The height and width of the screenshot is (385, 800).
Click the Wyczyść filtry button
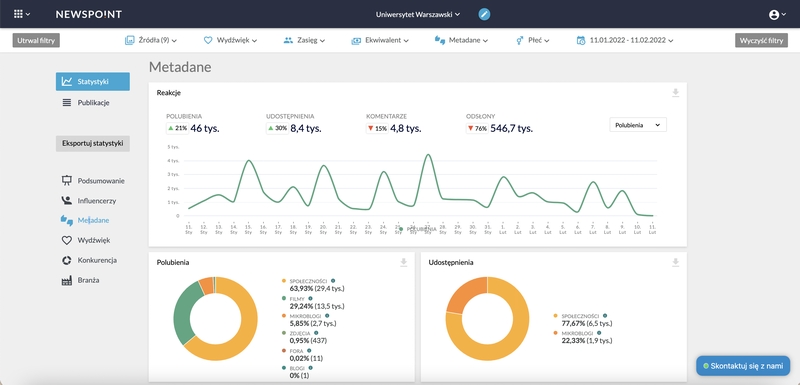tap(761, 40)
